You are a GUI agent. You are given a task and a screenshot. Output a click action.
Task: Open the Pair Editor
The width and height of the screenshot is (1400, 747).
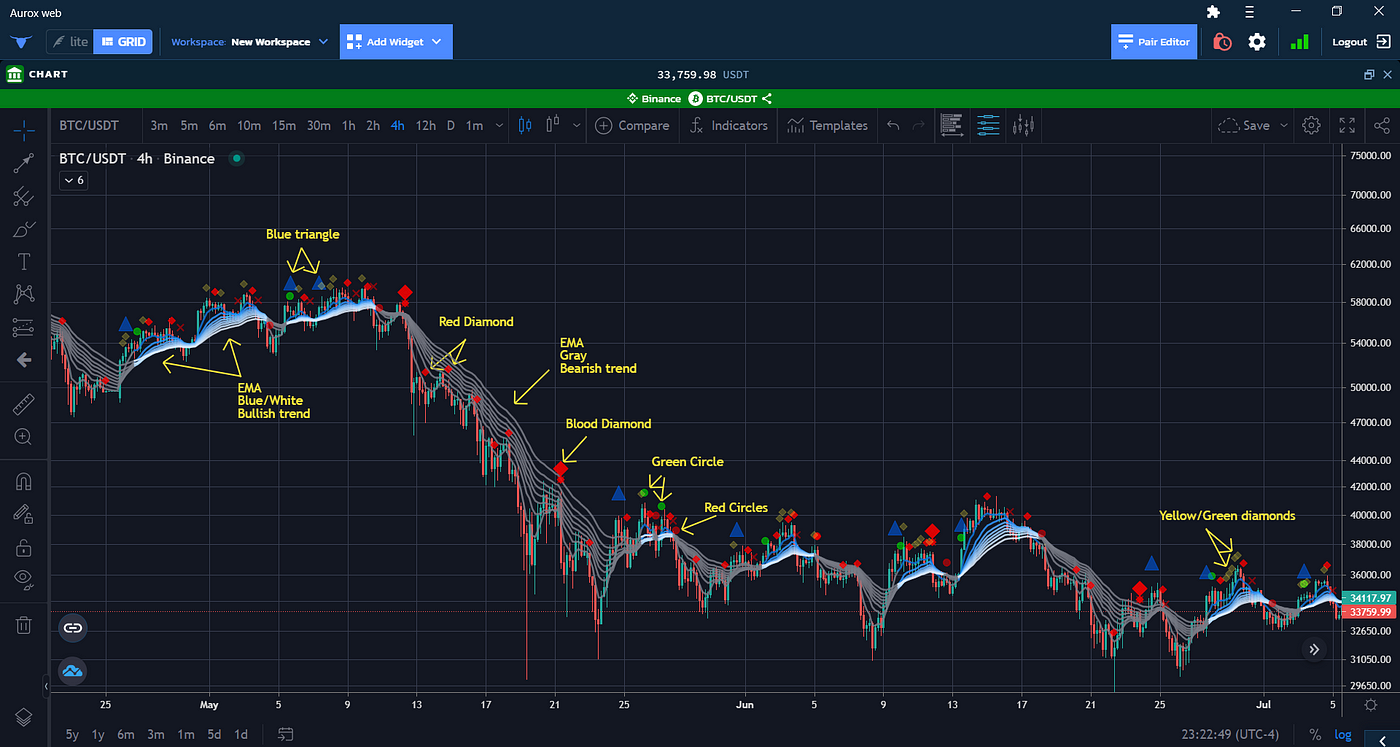tap(1154, 42)
